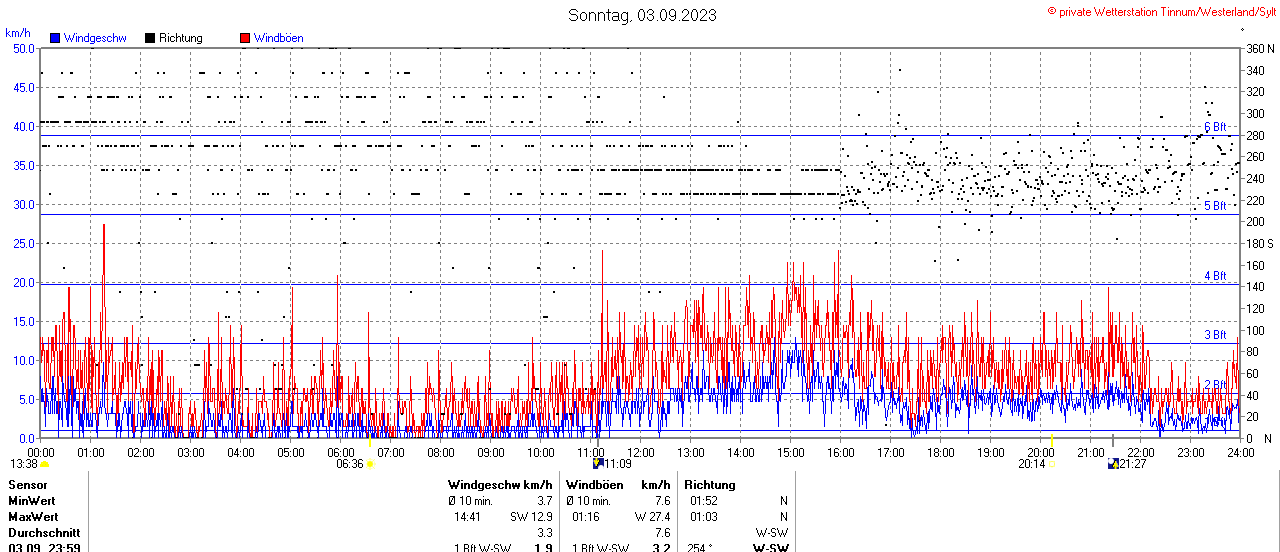Click the 25.0 value on the speed axis
The height and width of the screenshot is (552, 1280).
tap(24, 243)
